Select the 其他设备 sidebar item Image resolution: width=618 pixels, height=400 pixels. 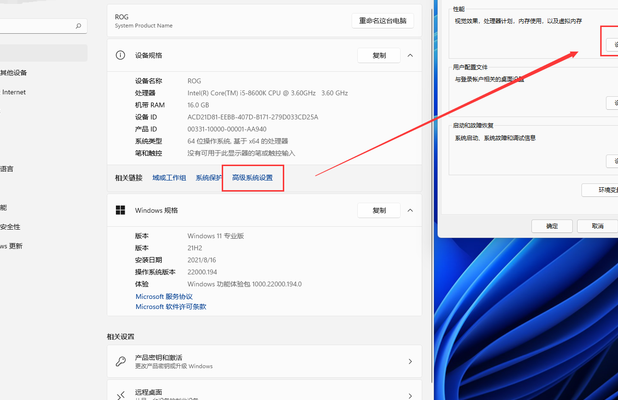[x=13, y=73]
